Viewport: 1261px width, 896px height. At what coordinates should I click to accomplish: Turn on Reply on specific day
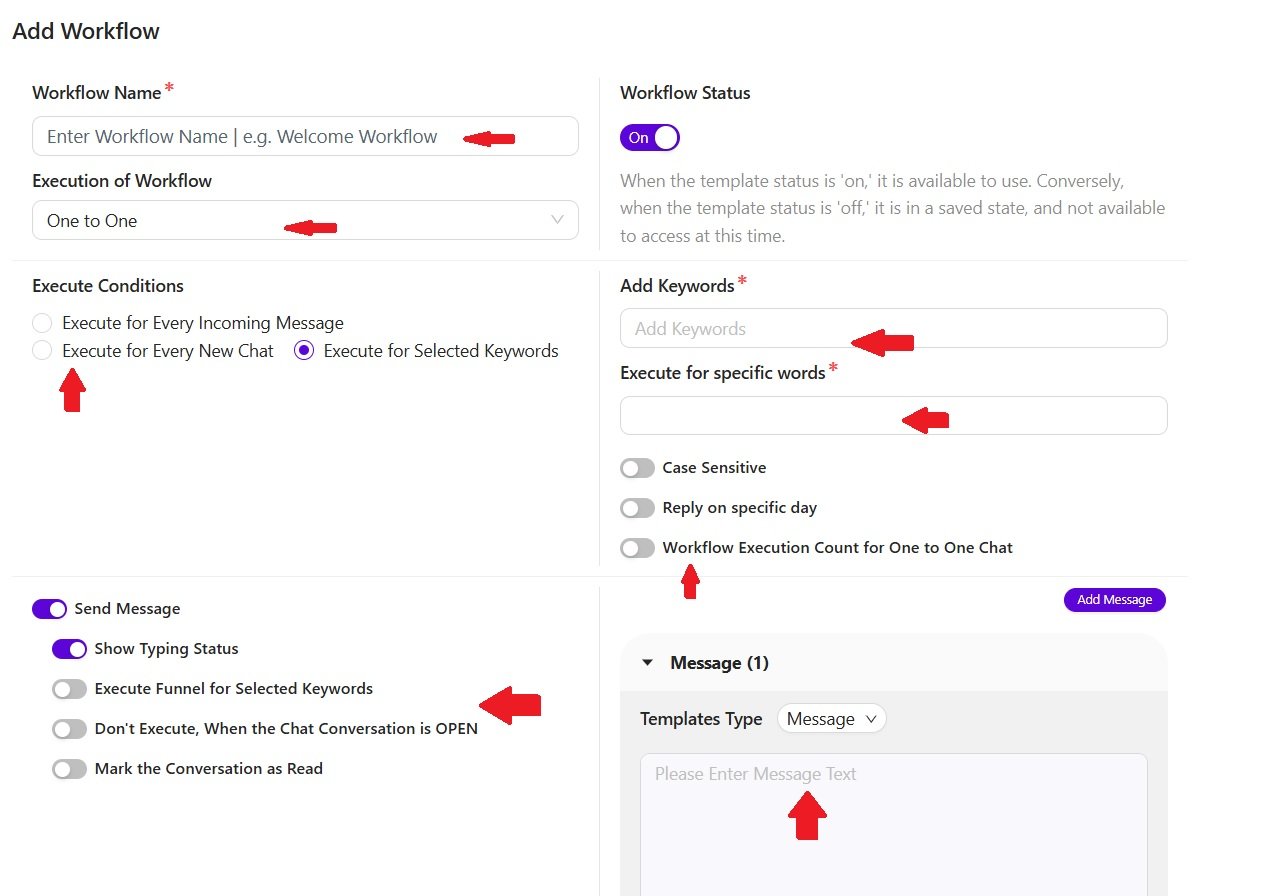(637, 508)
